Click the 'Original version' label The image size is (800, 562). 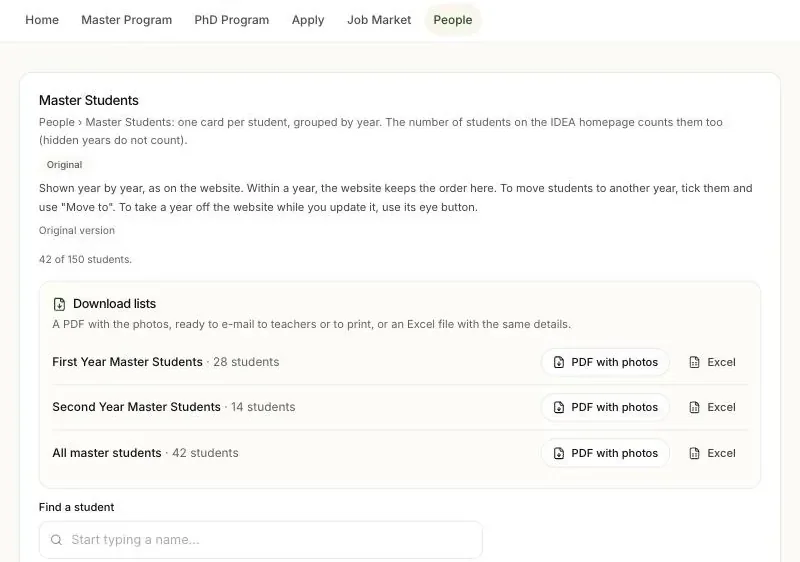pos(77,231)
